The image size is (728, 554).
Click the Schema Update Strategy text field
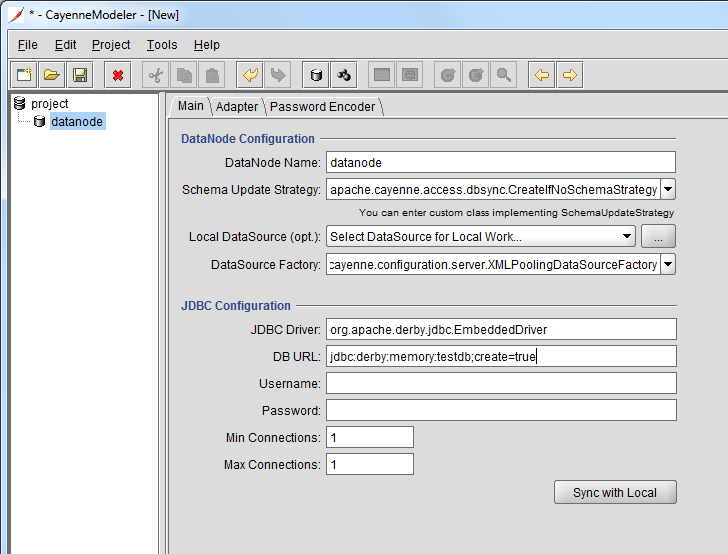[493, 189]
